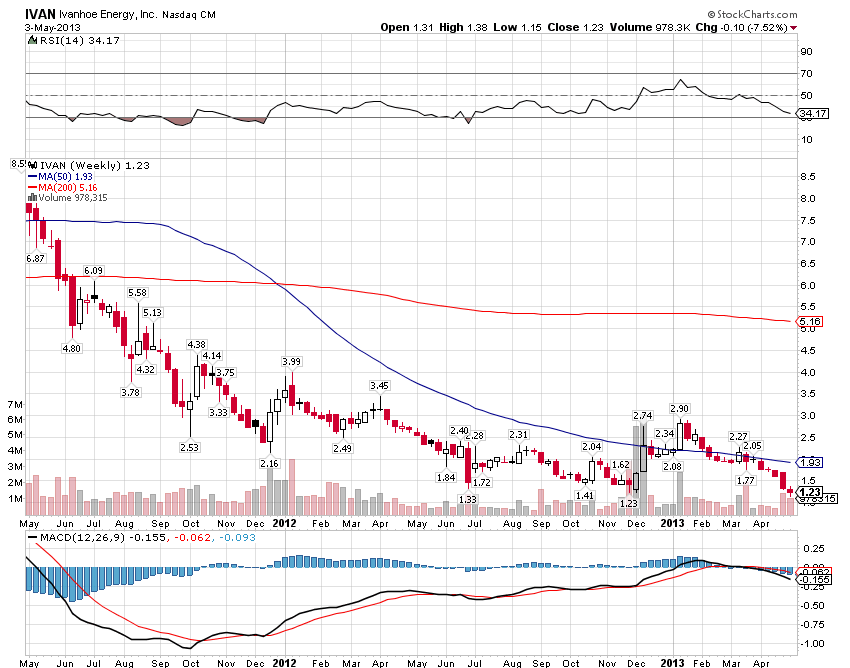850x668 pixels.
Task: Click the 4.38 high price annotation
Action: [196, 345]
